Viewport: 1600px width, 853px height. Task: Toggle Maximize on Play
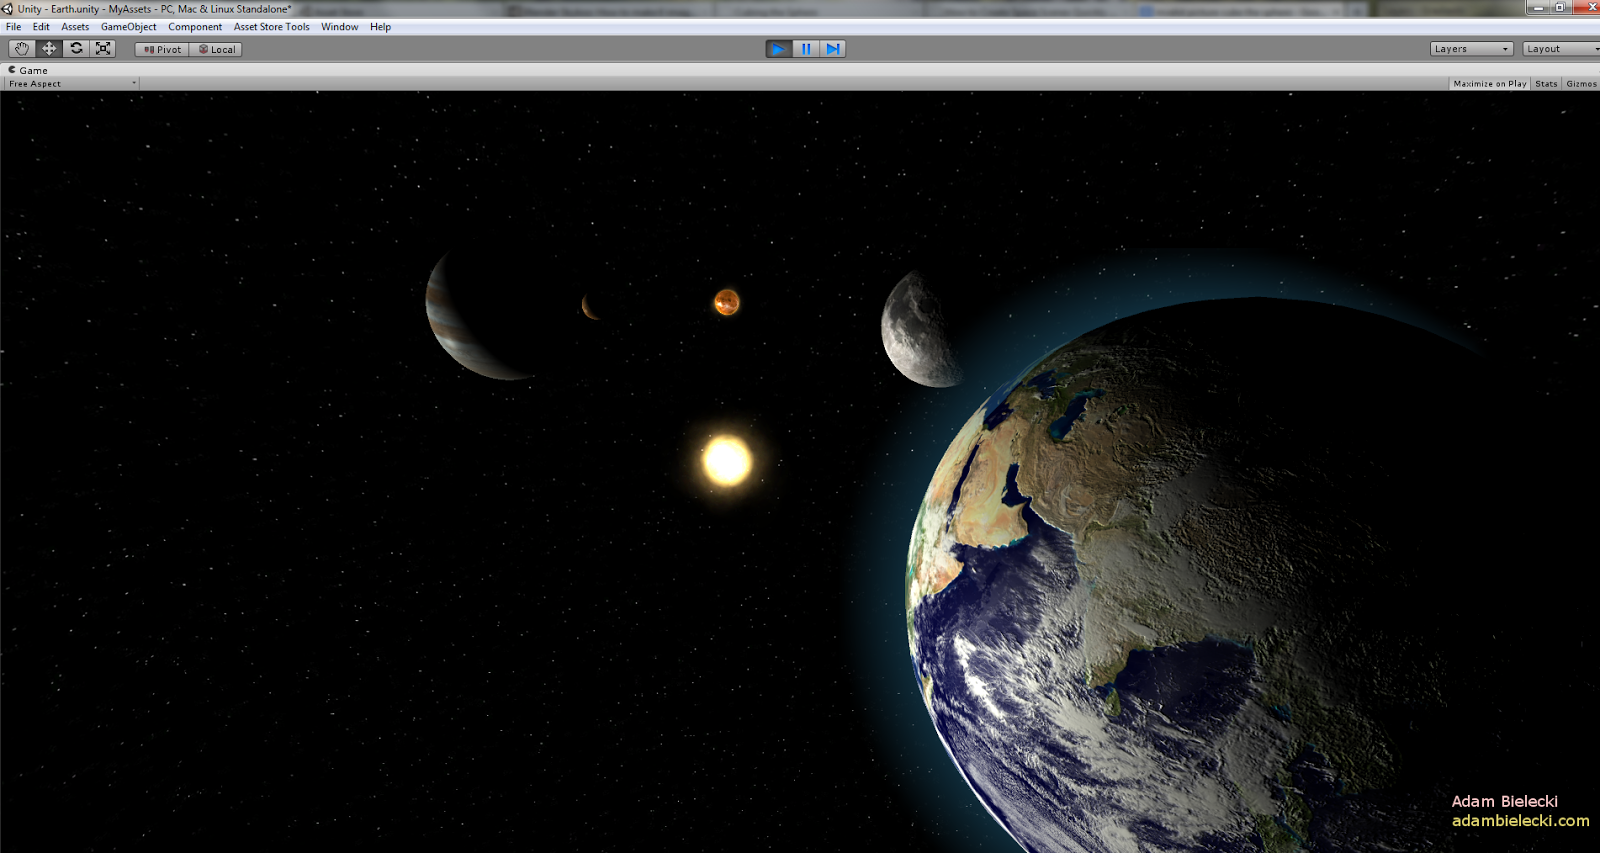(1490, 84)
